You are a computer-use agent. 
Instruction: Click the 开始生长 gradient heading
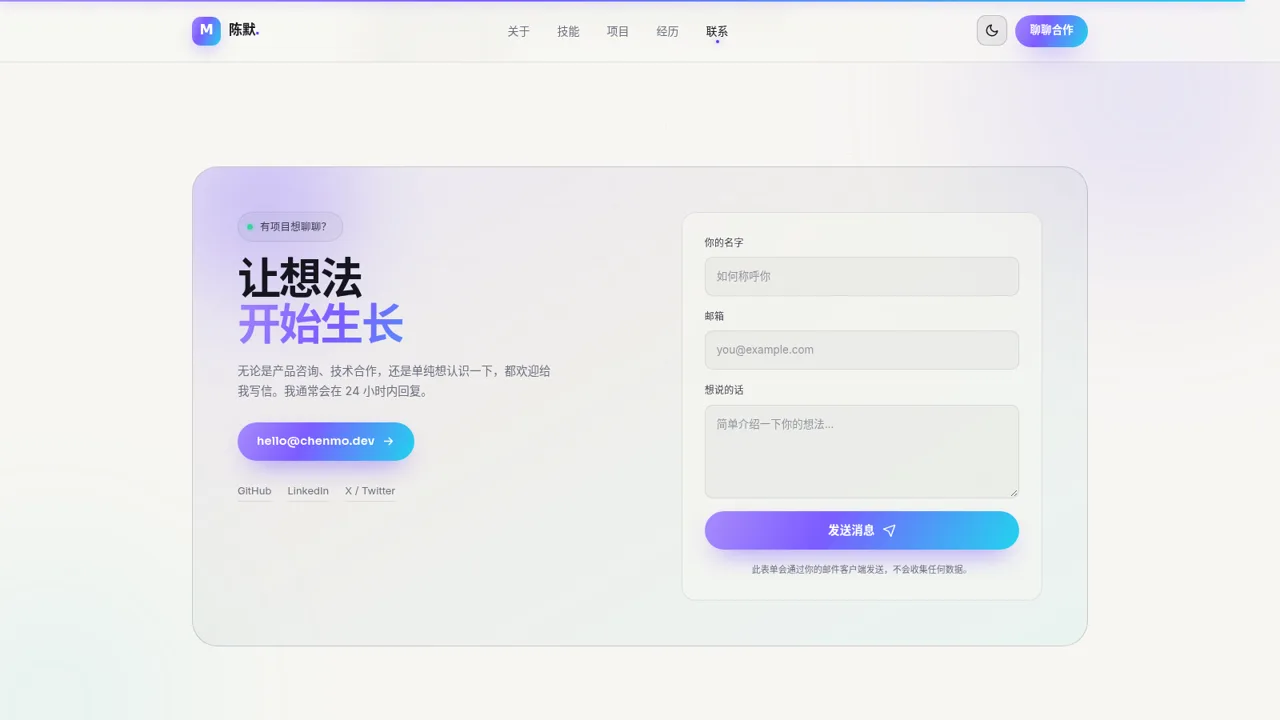click(321, 324)
